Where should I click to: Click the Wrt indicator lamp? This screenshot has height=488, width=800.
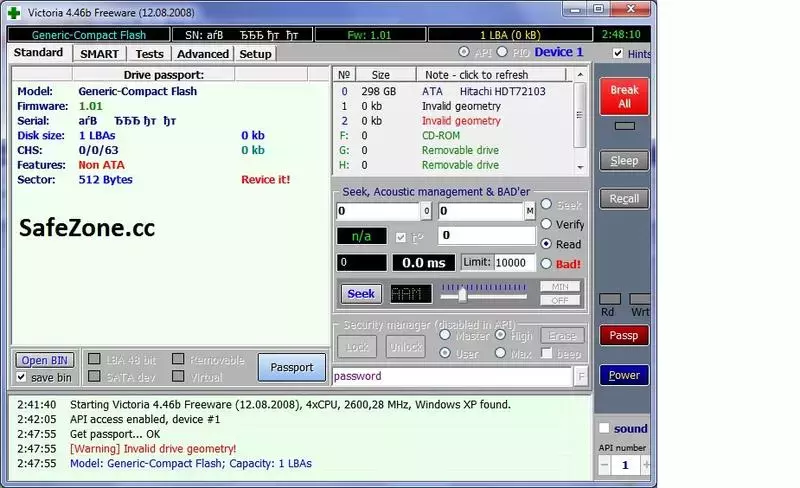pyautogui.click(x=640, y=299)
